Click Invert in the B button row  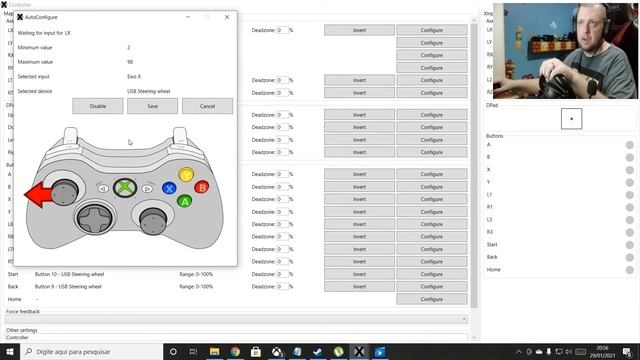coord(359,187)
